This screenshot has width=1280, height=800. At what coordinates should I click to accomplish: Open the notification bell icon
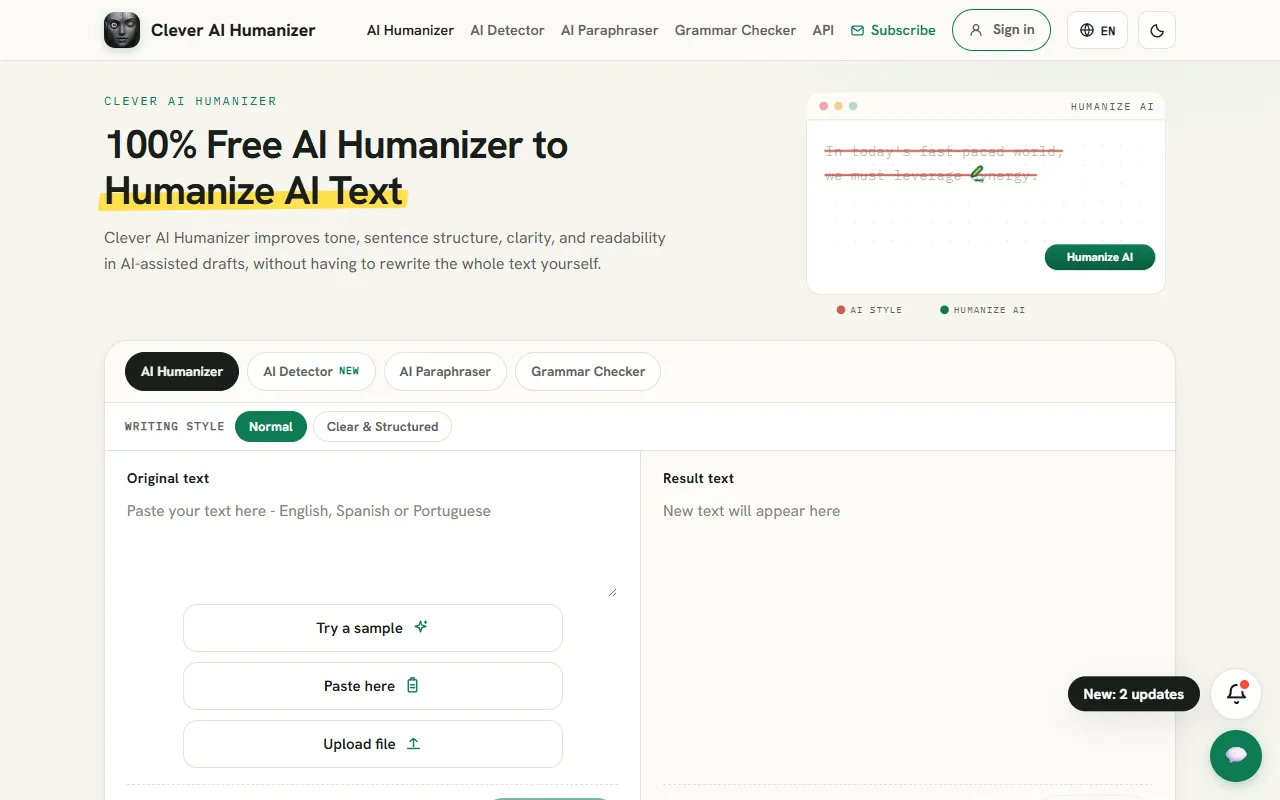[1236, 694]
